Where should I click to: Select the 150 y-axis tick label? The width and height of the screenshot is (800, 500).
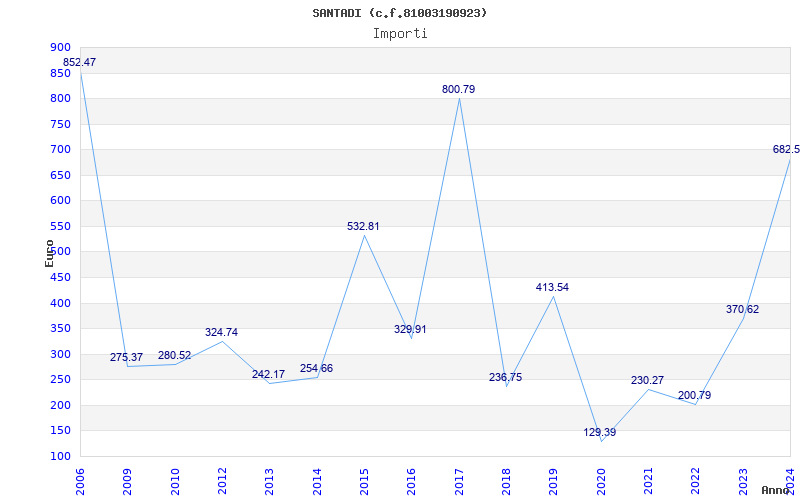tap(60, 431)
